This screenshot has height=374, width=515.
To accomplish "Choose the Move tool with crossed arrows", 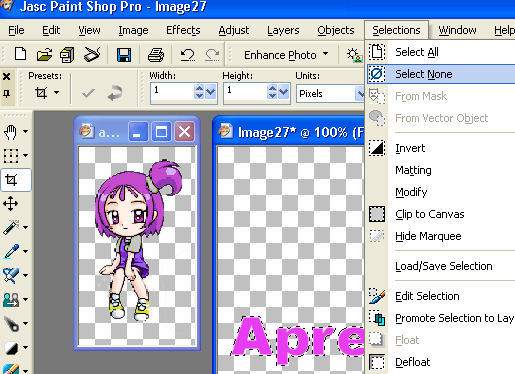I will pos(11,204).
